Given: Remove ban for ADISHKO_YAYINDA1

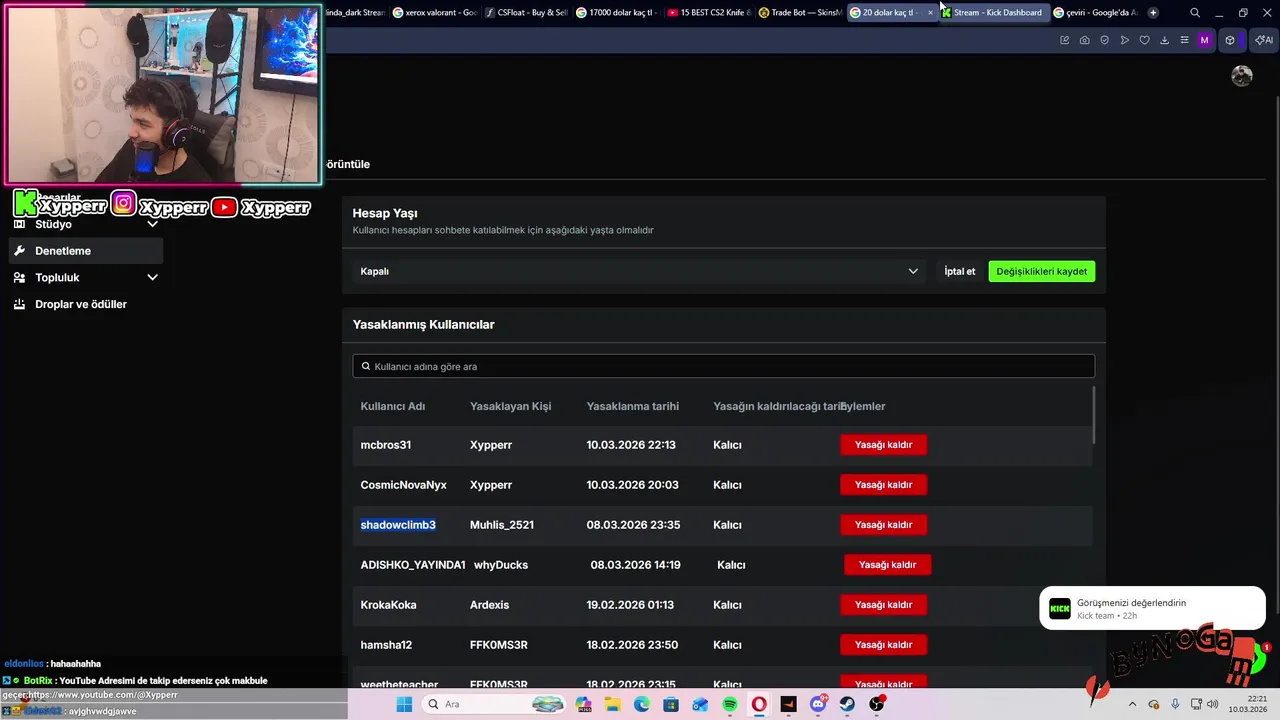Looking at the screenshot, I should [887, 565].
